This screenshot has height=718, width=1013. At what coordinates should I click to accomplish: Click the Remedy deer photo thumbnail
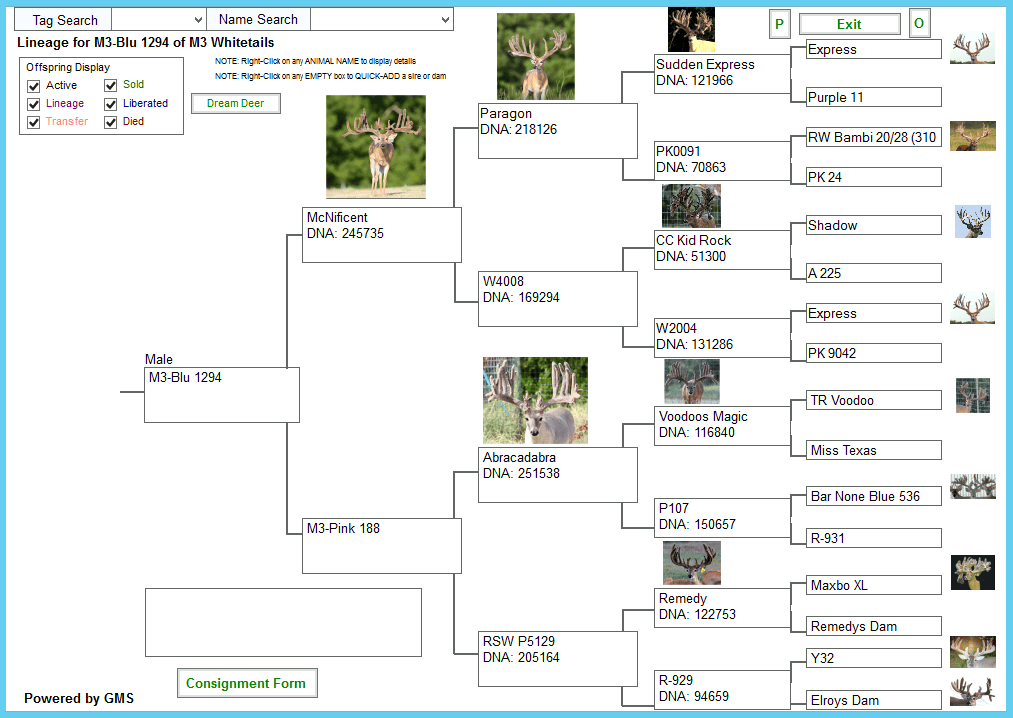coord(691,563)
